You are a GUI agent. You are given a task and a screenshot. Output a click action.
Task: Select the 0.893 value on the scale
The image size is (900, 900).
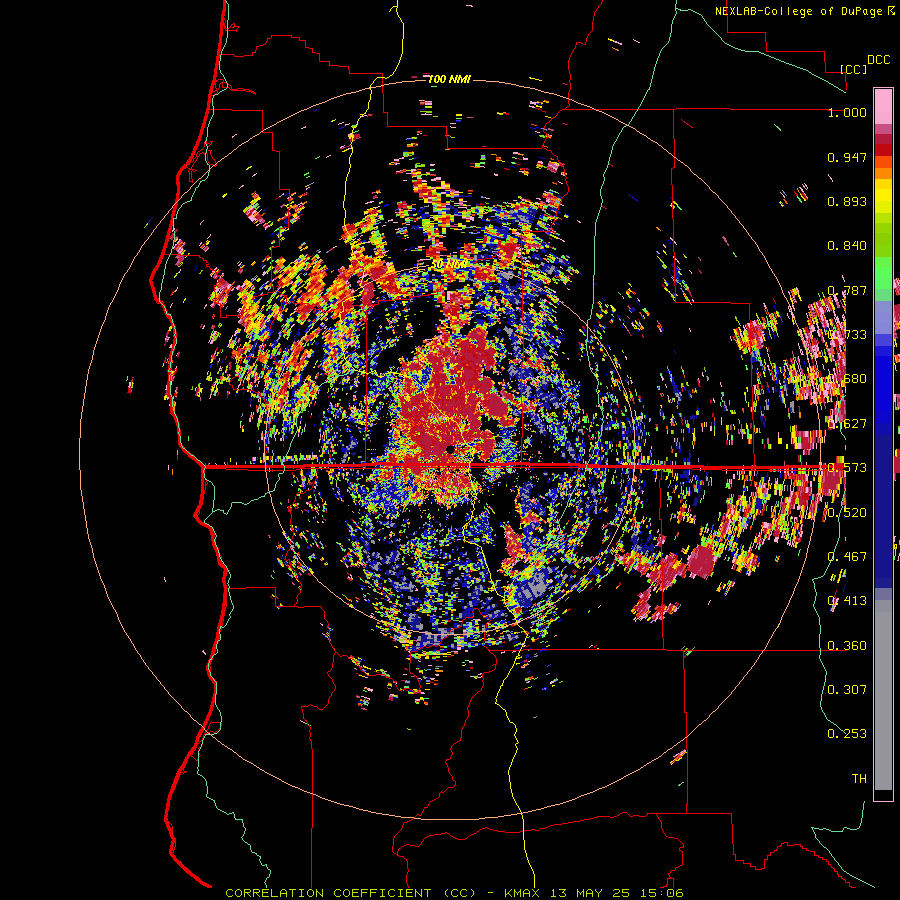(847, 201)
